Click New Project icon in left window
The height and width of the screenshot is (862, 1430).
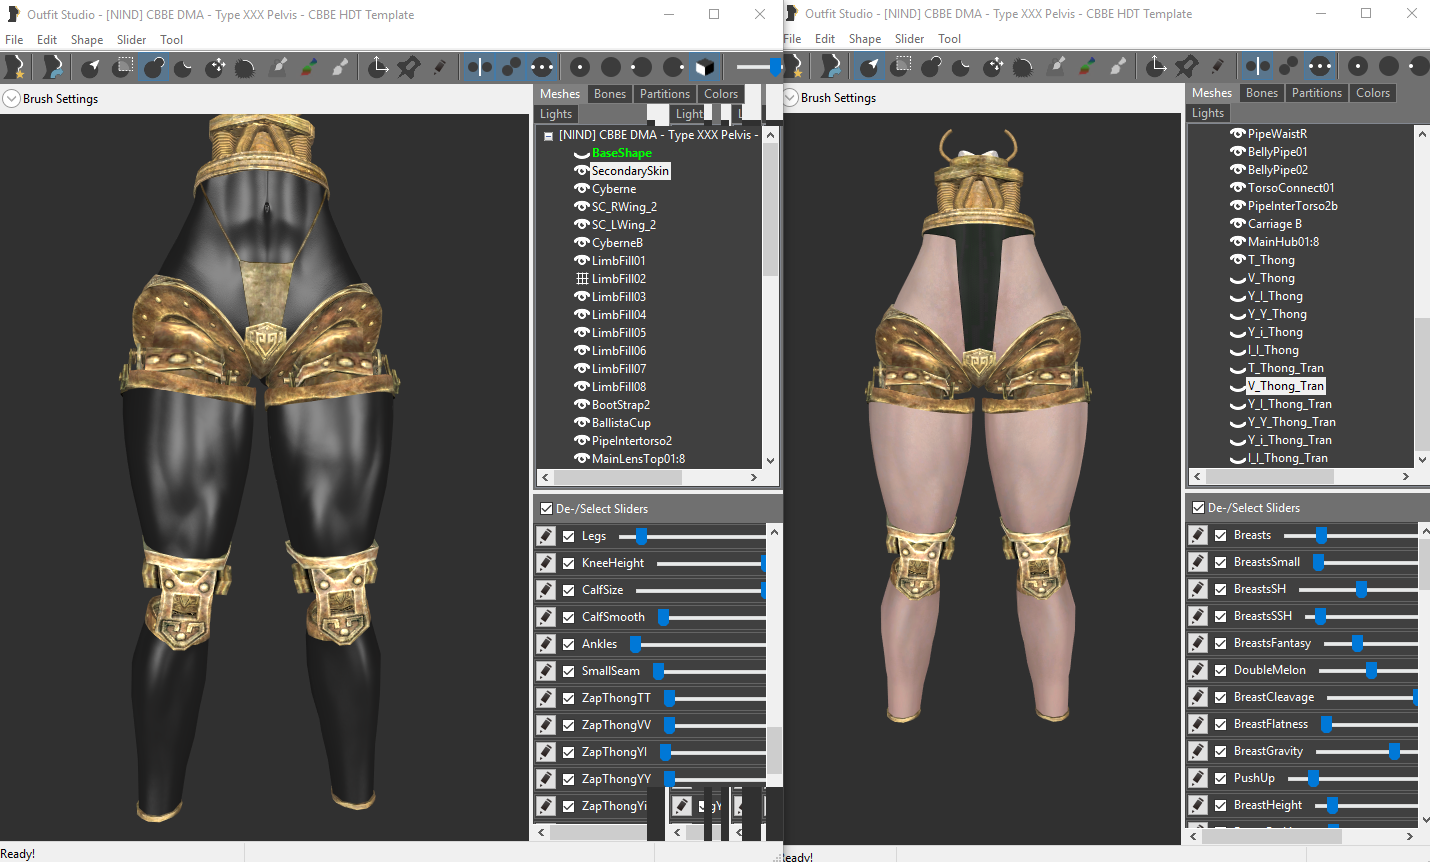pos(15,67)
